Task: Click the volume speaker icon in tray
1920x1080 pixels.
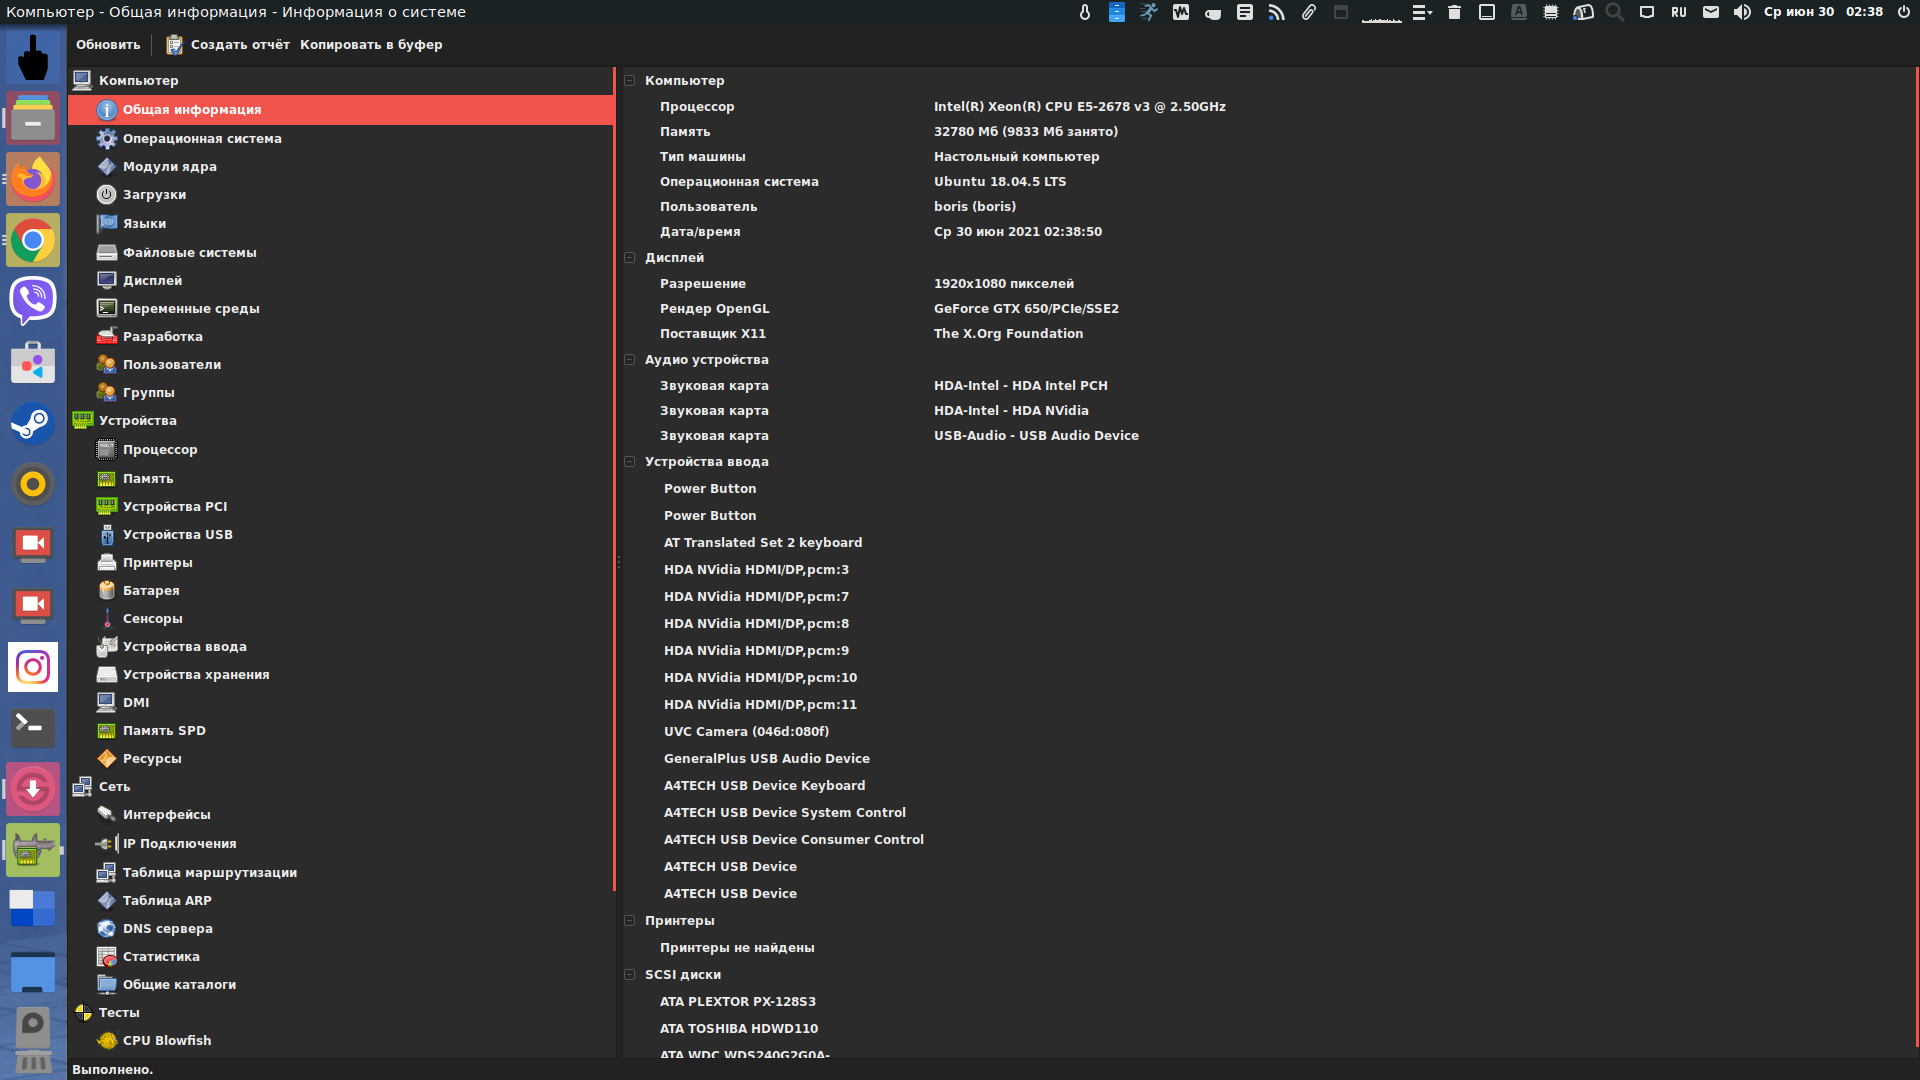Action: (x=1742, y=12)
